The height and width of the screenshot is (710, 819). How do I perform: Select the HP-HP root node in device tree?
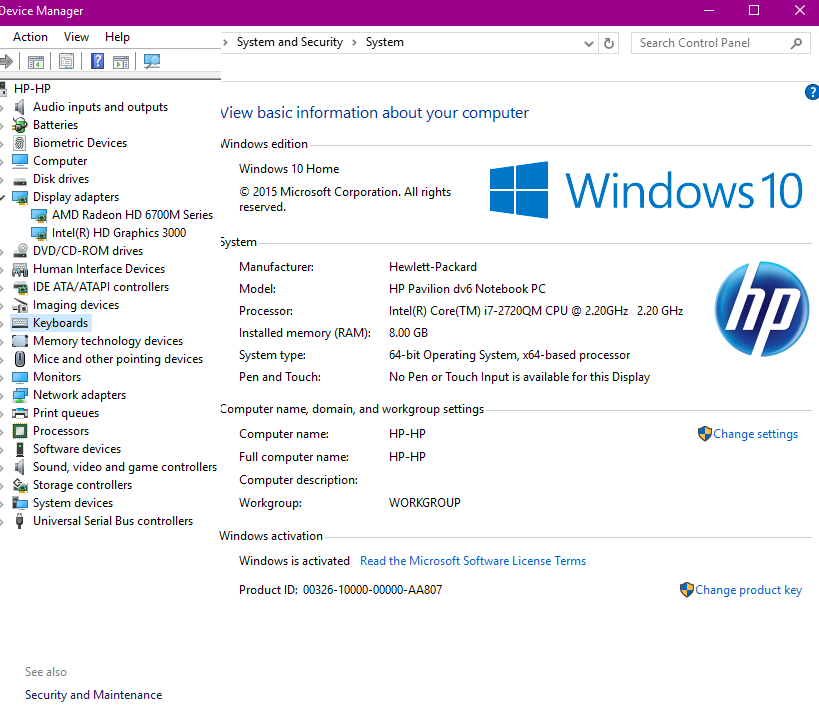(32, 89)
